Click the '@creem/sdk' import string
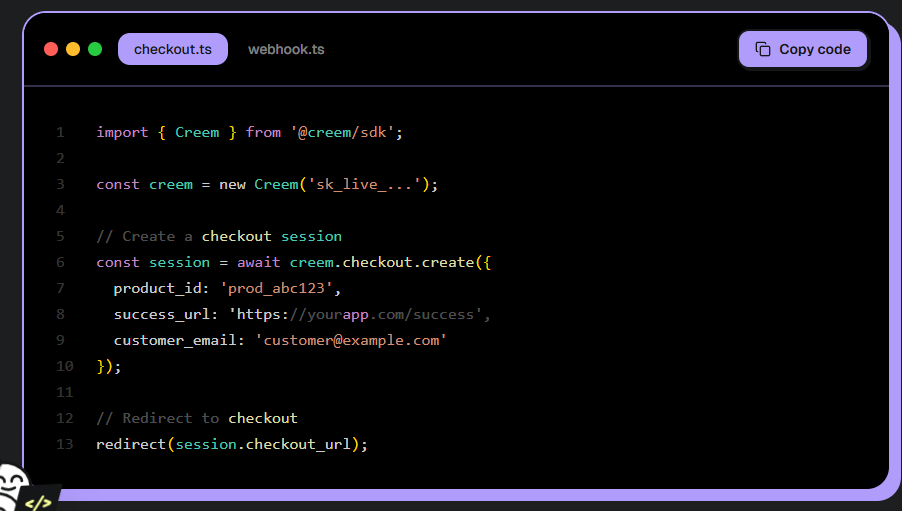902x511 pixels. [342, 132]
